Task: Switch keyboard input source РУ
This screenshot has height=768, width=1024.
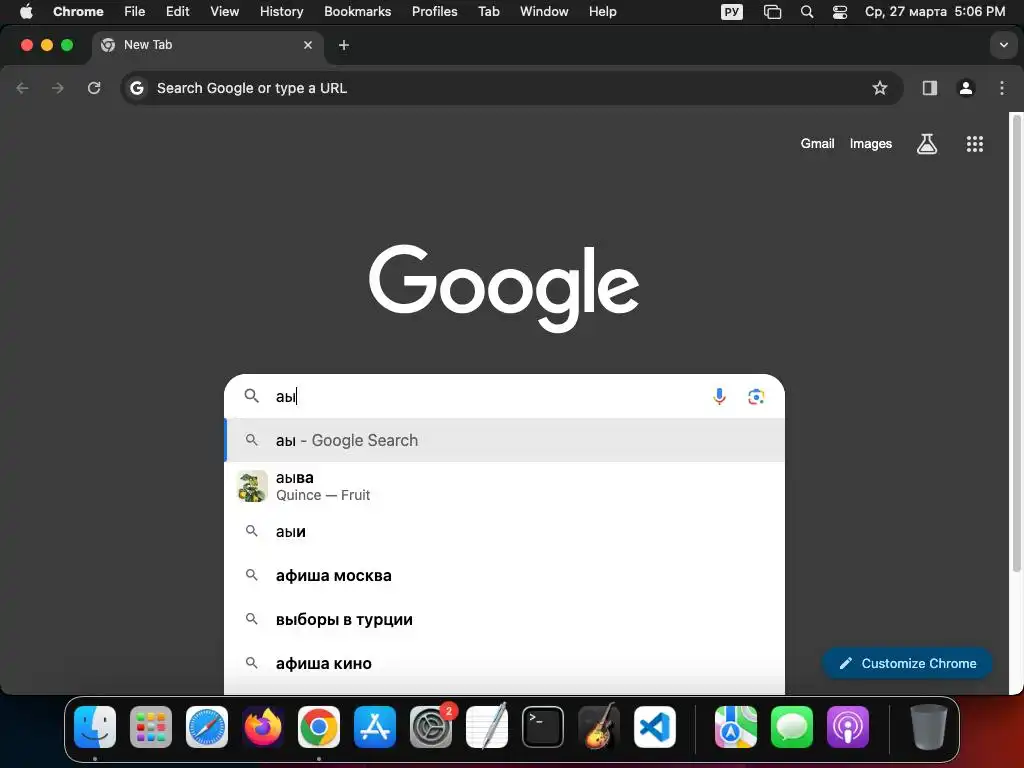Action: click(x=731, y=12)
